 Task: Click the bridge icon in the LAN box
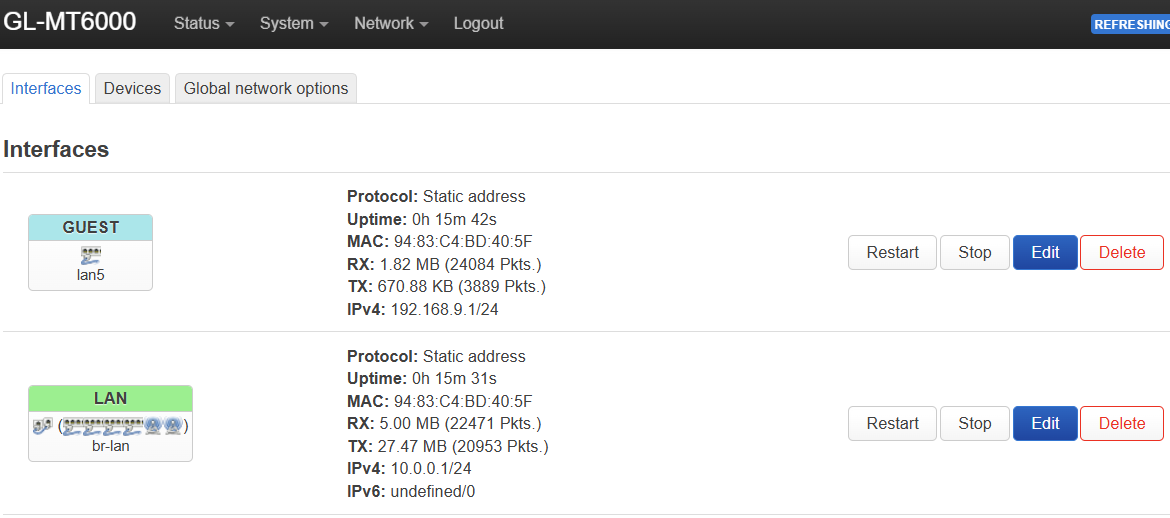[42, 425]
